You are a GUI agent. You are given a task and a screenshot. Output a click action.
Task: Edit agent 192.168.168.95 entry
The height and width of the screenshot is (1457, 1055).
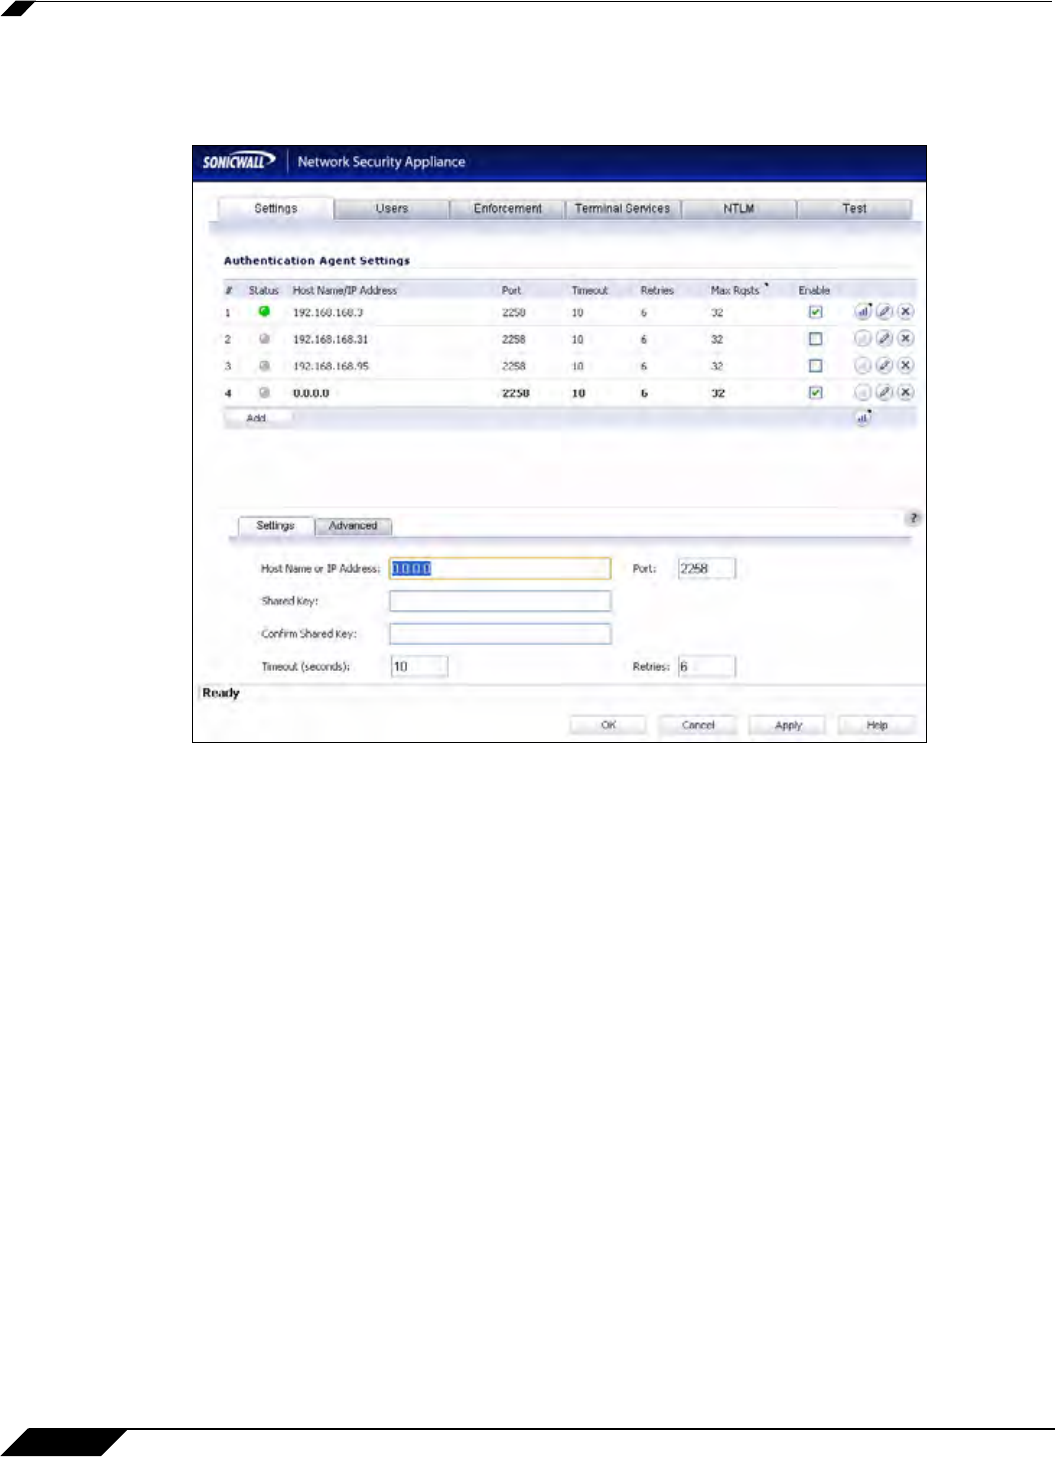coord(884,366)
